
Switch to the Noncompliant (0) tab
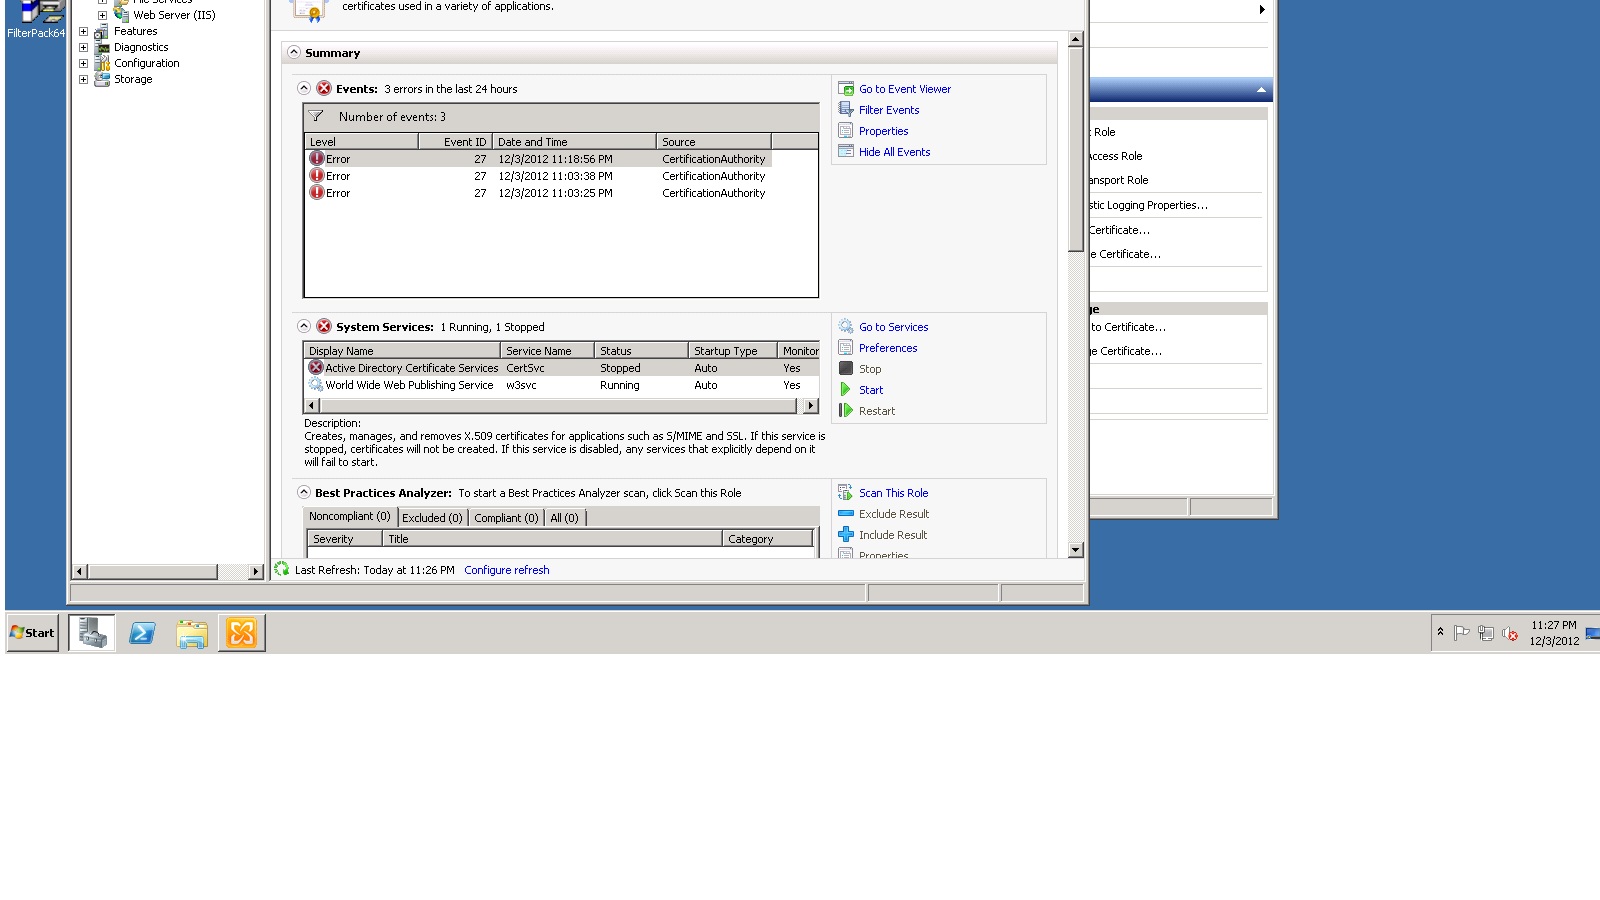coord(350,517)
